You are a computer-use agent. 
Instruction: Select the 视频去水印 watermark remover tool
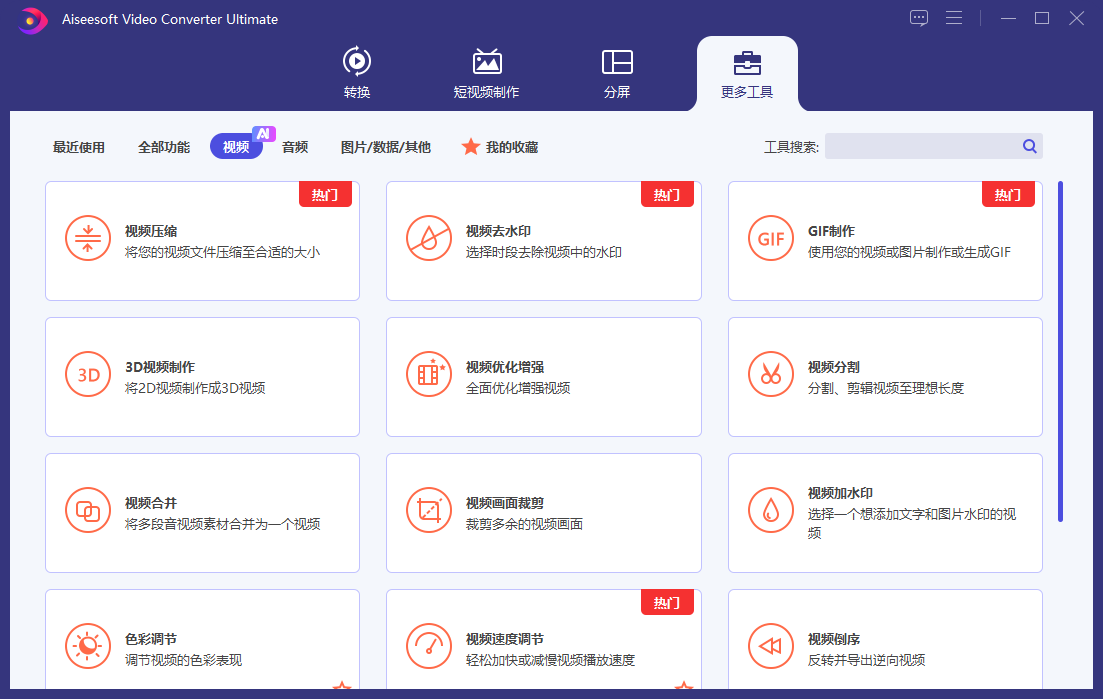coord(543,240)
